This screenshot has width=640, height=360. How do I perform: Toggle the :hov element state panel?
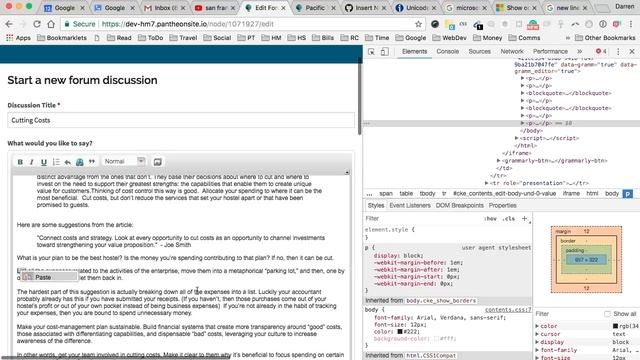click(491, 219)
